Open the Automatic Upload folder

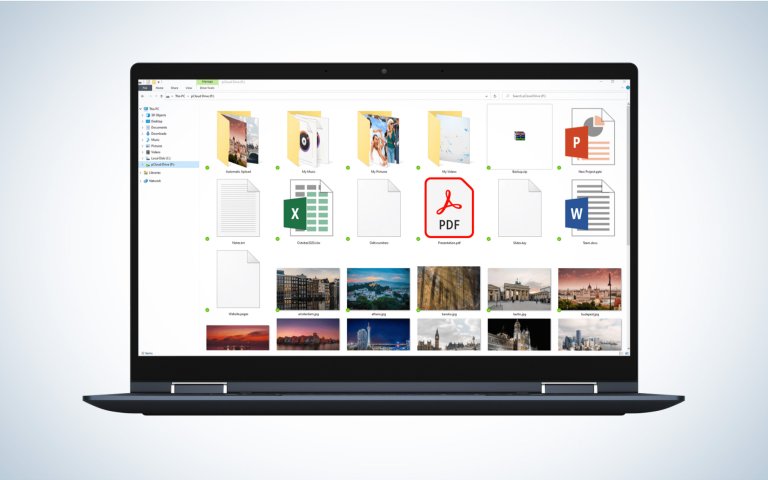(x=238, y=137)
